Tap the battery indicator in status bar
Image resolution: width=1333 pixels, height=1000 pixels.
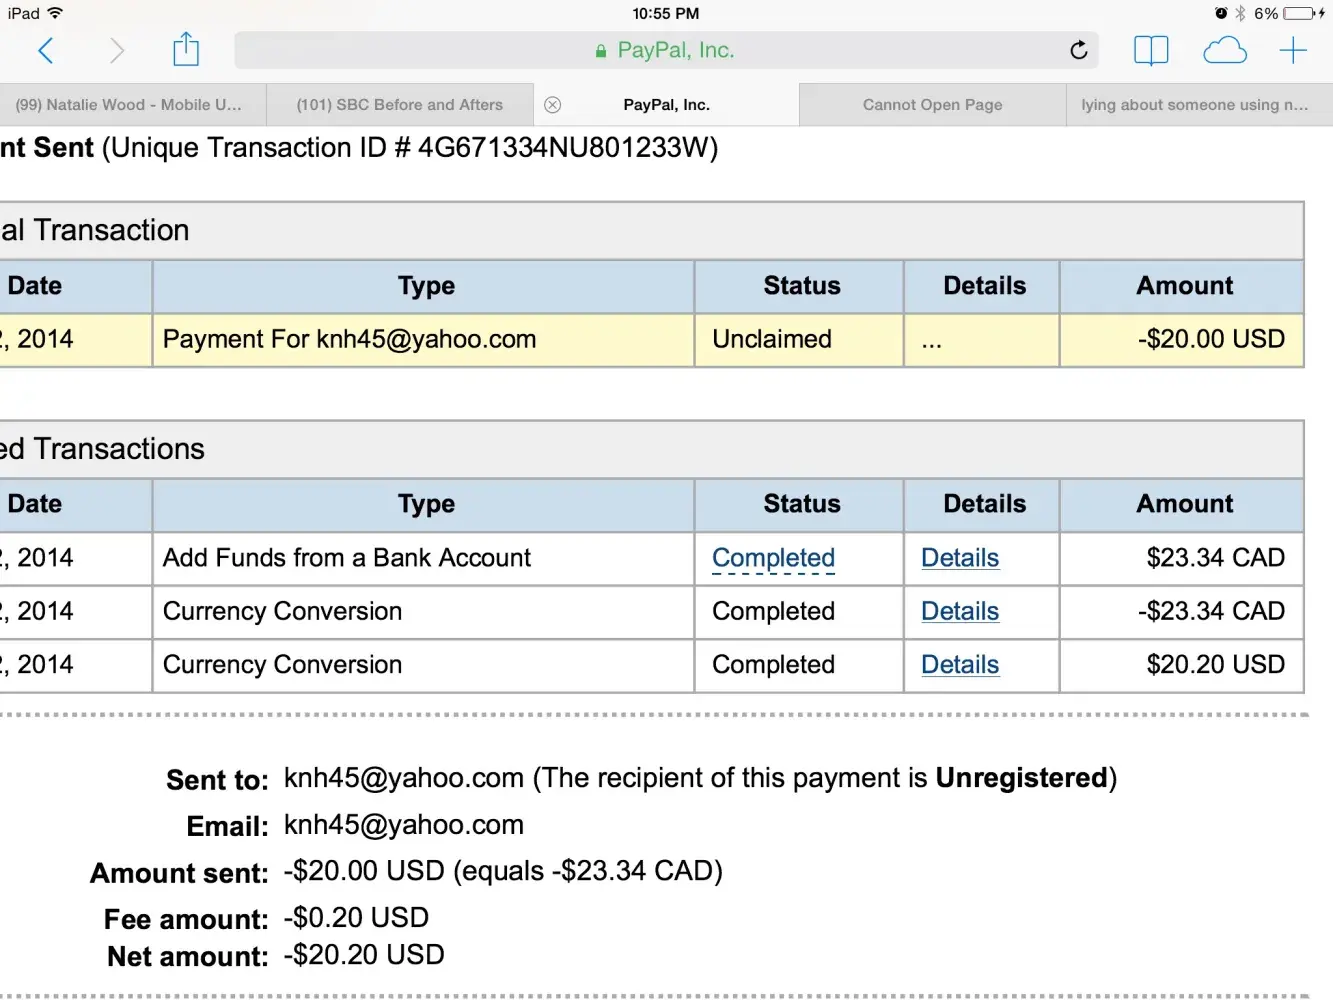pos(1301,14)
